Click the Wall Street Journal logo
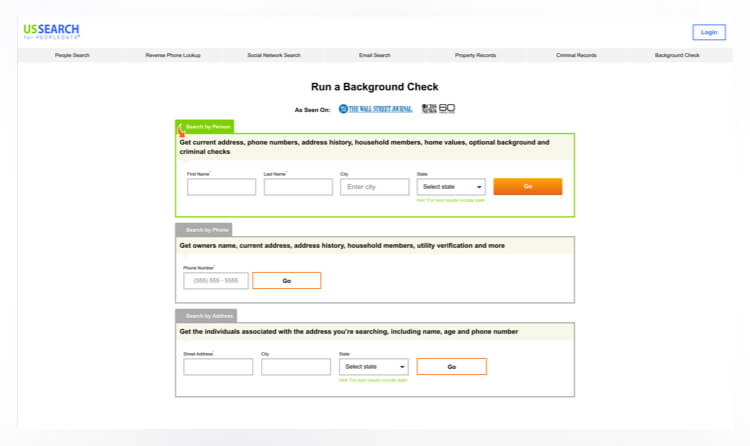This screenshot has width=750, height=446. [375, 108]
